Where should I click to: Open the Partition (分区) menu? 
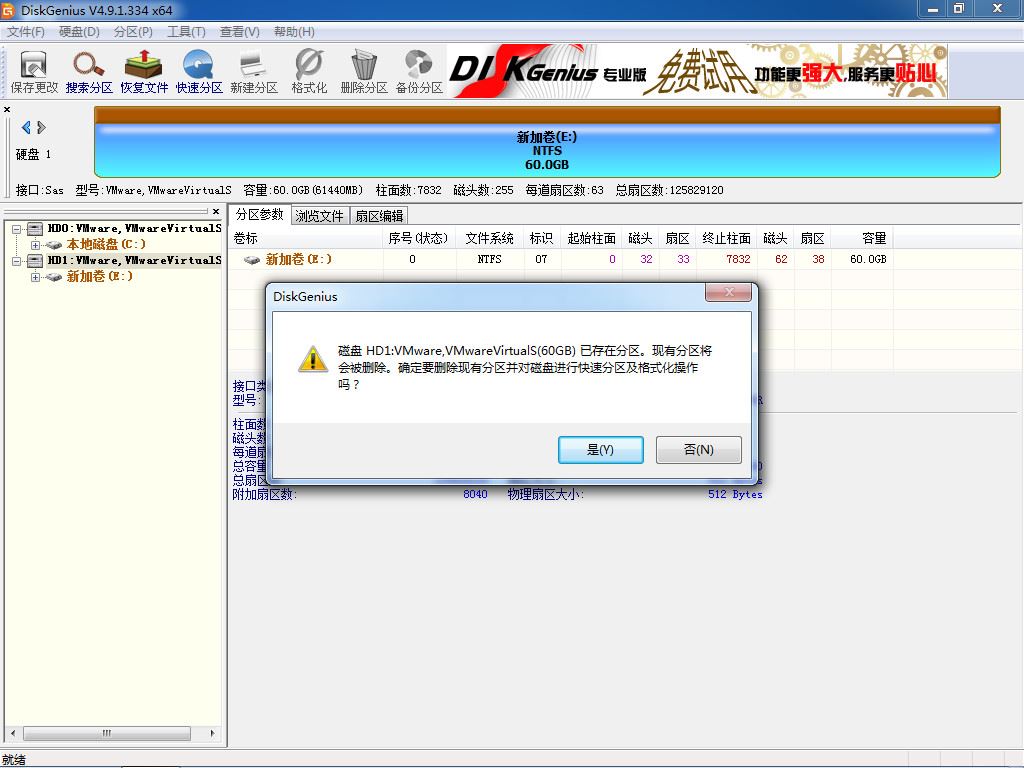[x=133, y=31]
